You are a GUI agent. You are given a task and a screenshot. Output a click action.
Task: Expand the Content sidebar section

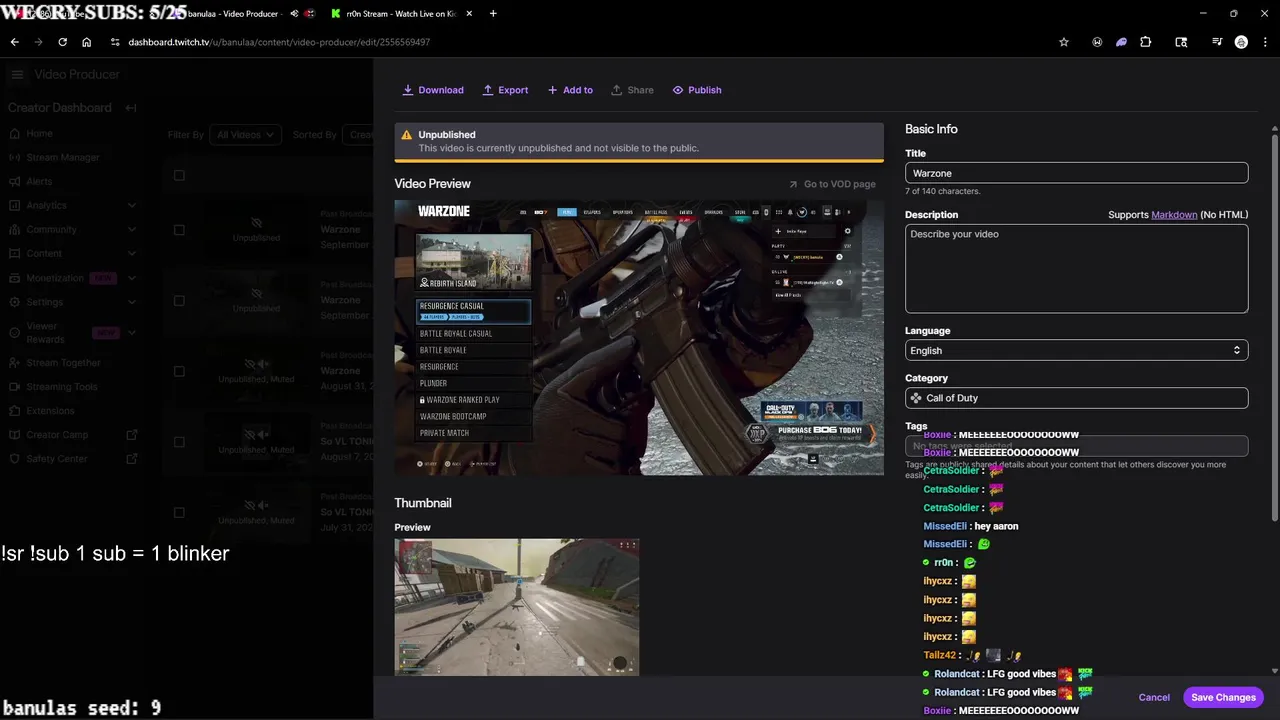click(132, 253)
